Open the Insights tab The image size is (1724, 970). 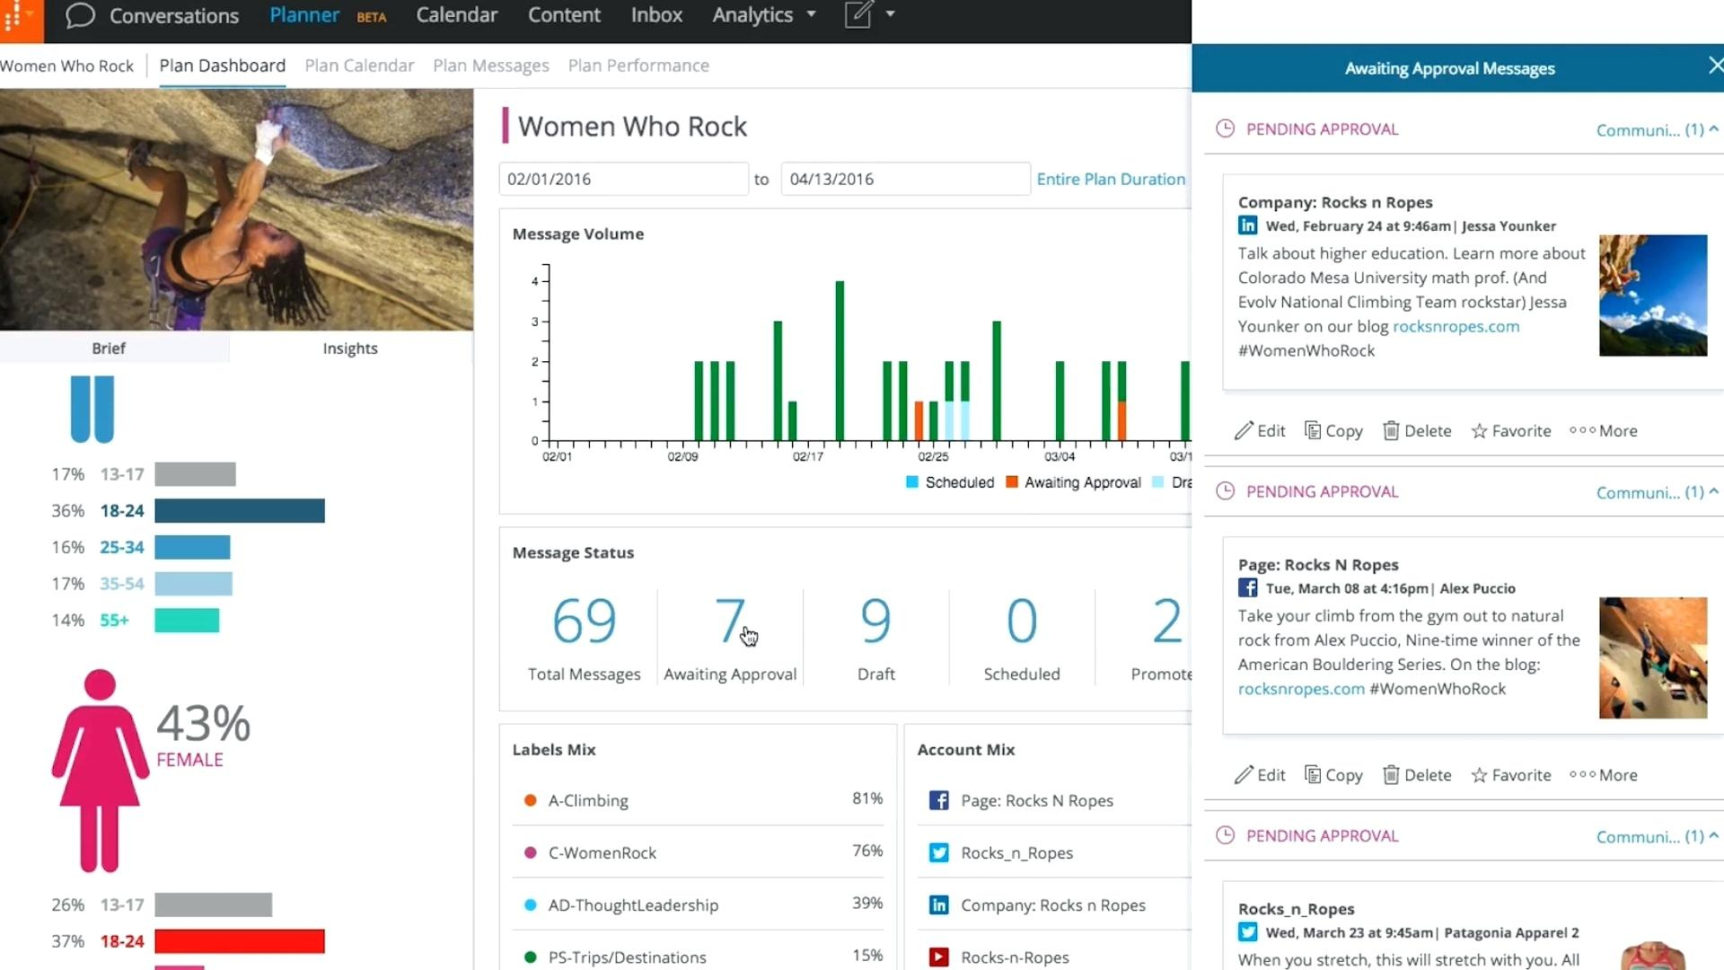(350, 348)
